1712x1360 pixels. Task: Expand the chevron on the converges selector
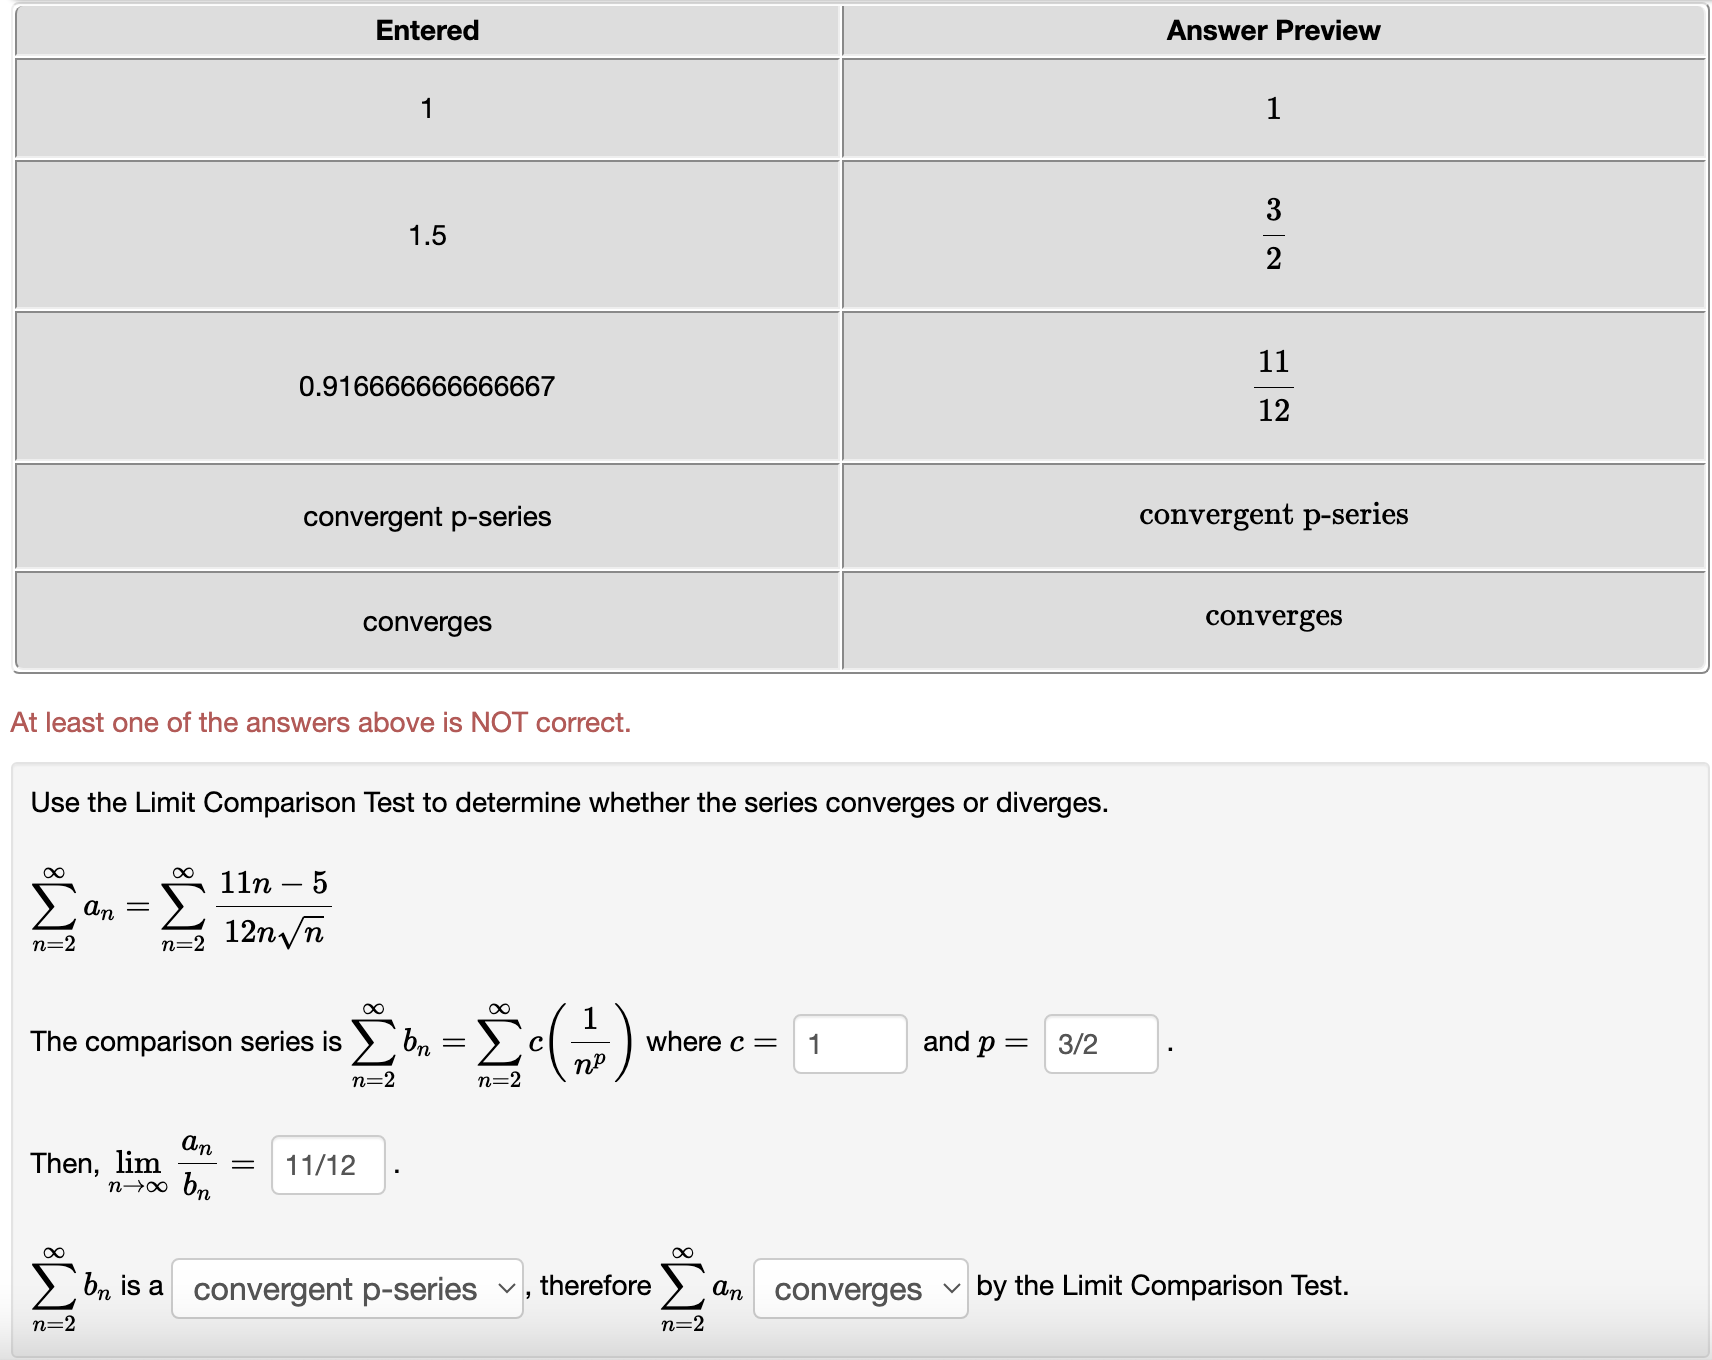point(949,1290)
